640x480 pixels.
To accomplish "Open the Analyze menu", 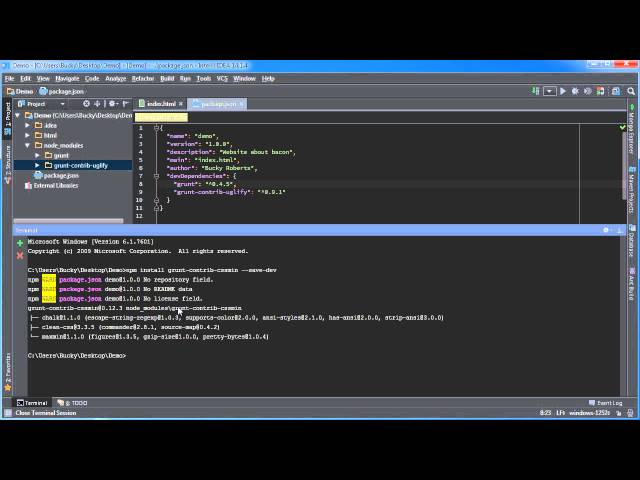I will (116, 78).
